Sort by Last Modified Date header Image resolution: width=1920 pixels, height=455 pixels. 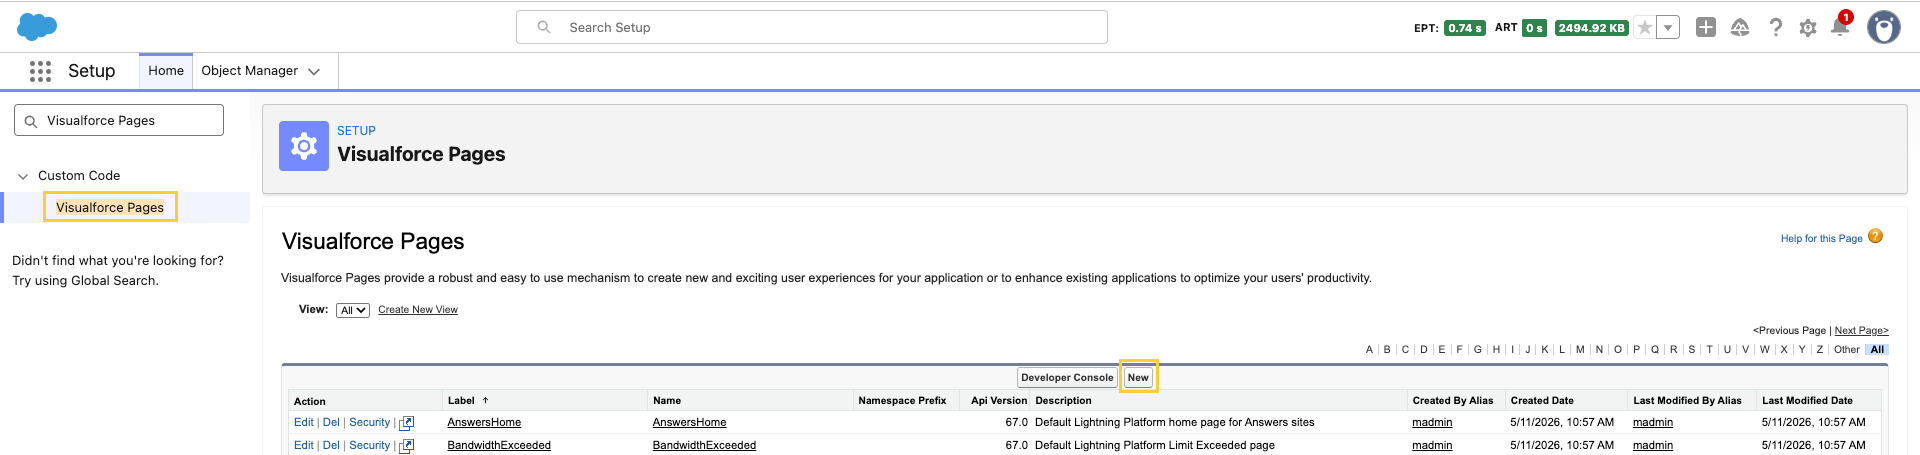pyautogui.click(x=1807, y=400)
